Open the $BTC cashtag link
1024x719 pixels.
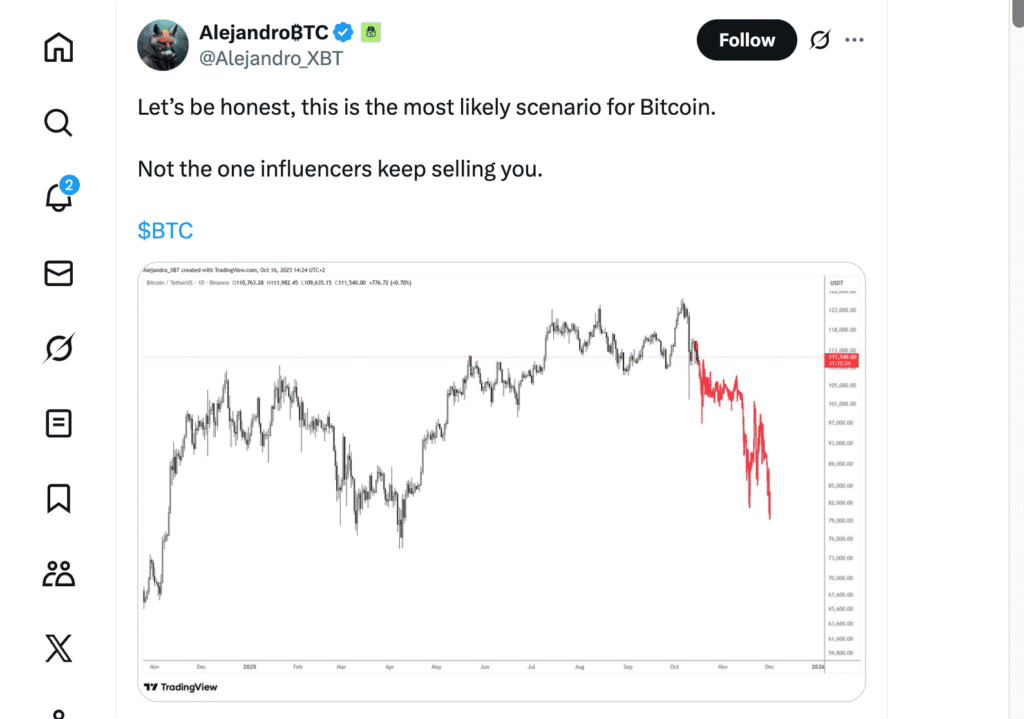point(165,231)
